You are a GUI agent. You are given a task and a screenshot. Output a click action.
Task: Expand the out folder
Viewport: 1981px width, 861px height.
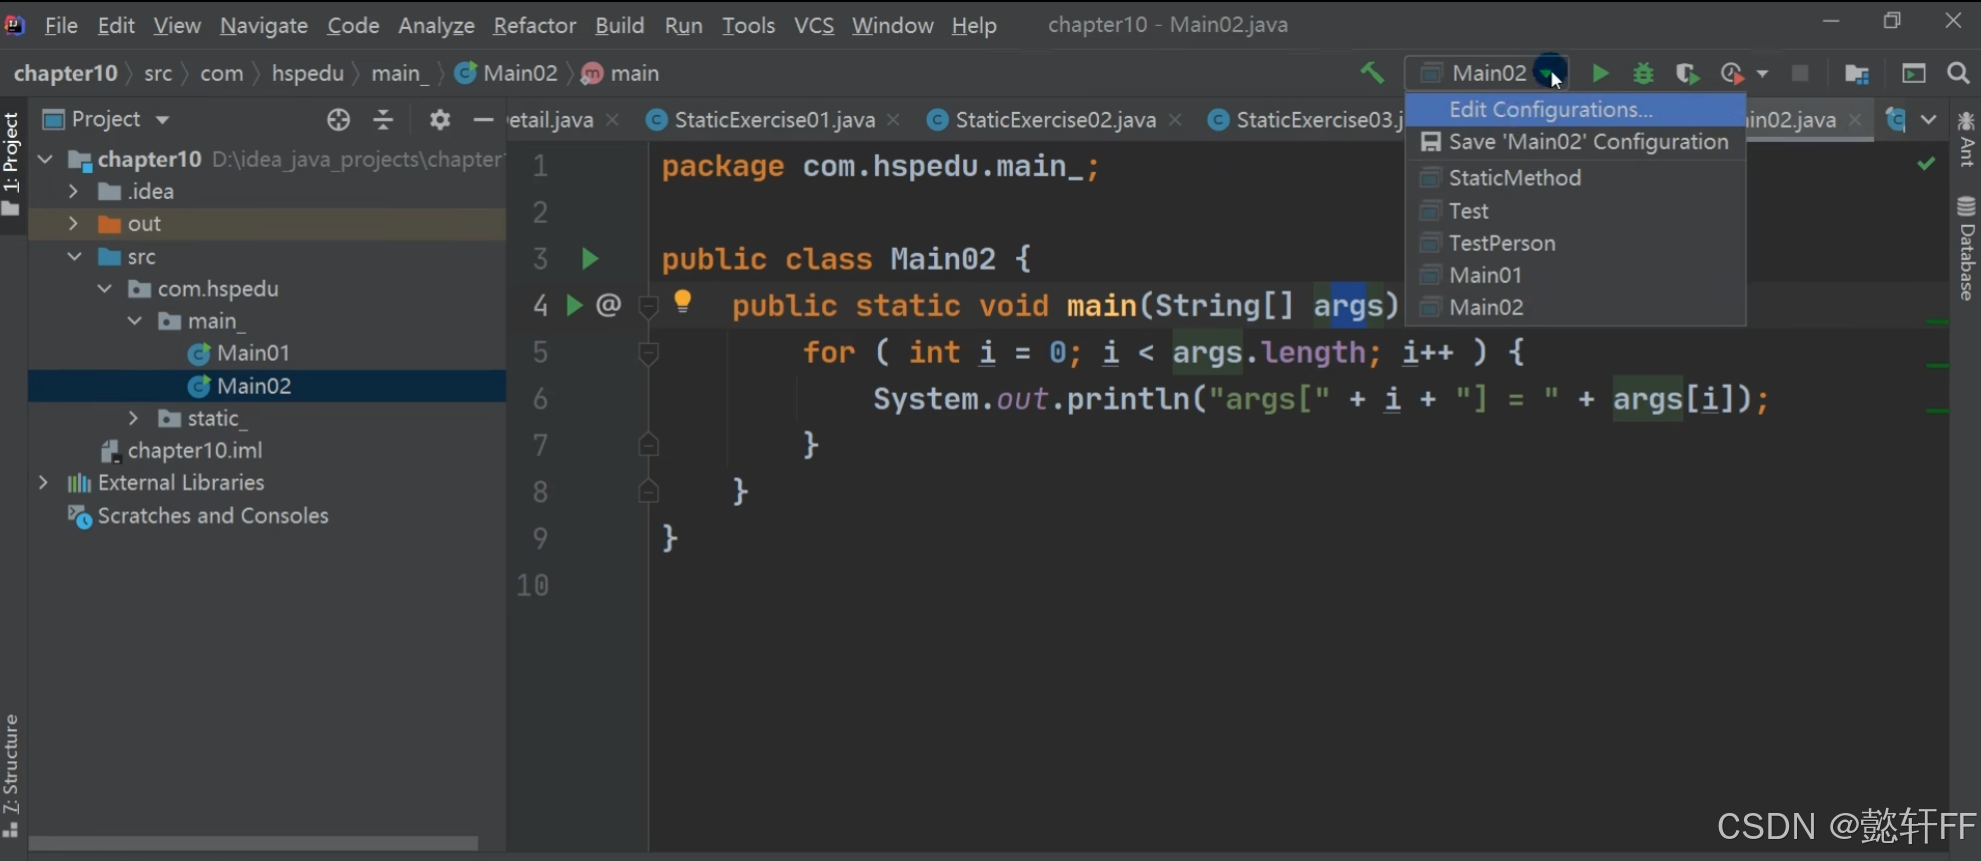pos(73,224)
